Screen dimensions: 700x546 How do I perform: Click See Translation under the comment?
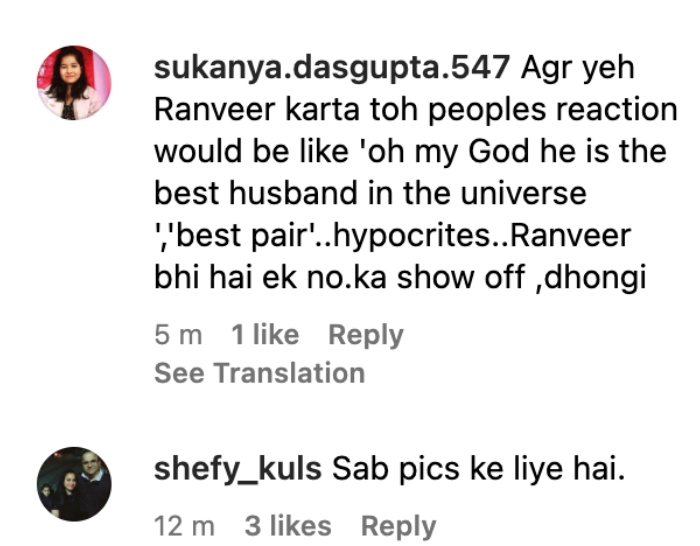[x=259, y=373]
